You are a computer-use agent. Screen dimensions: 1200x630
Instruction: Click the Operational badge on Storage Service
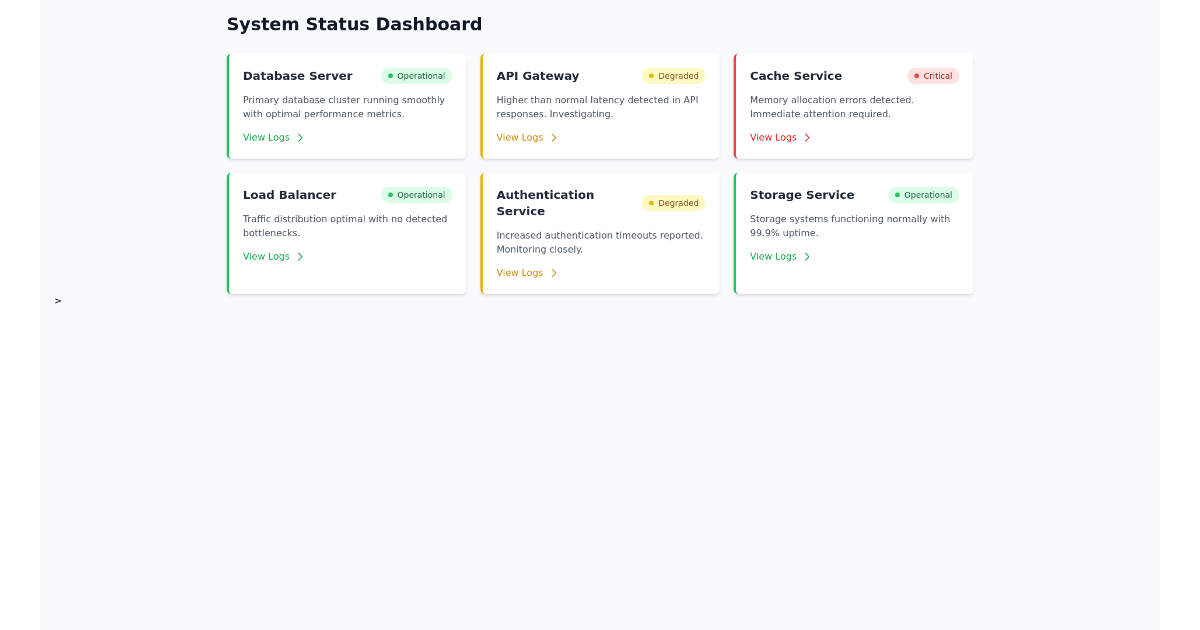[923, 195]
